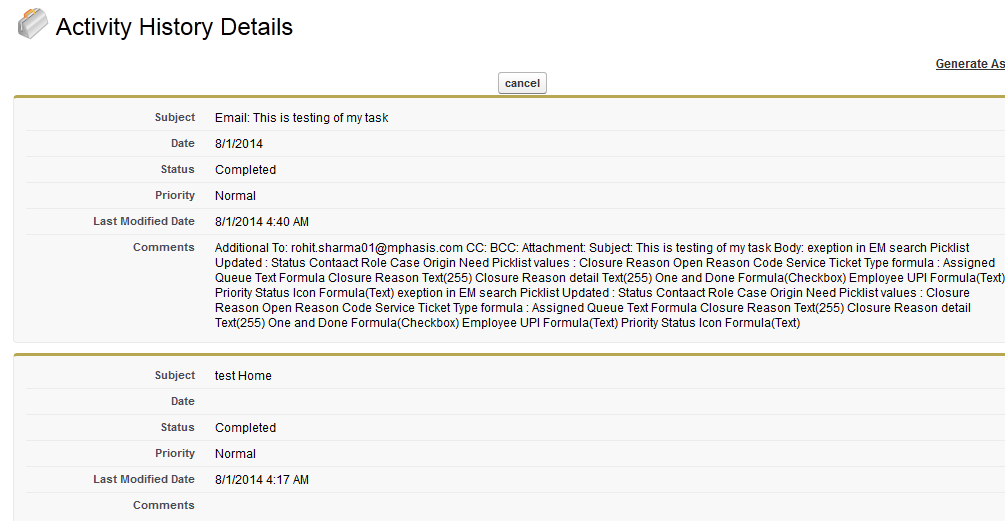Click the empty Date label under 'test Home'

pos(182,402)
